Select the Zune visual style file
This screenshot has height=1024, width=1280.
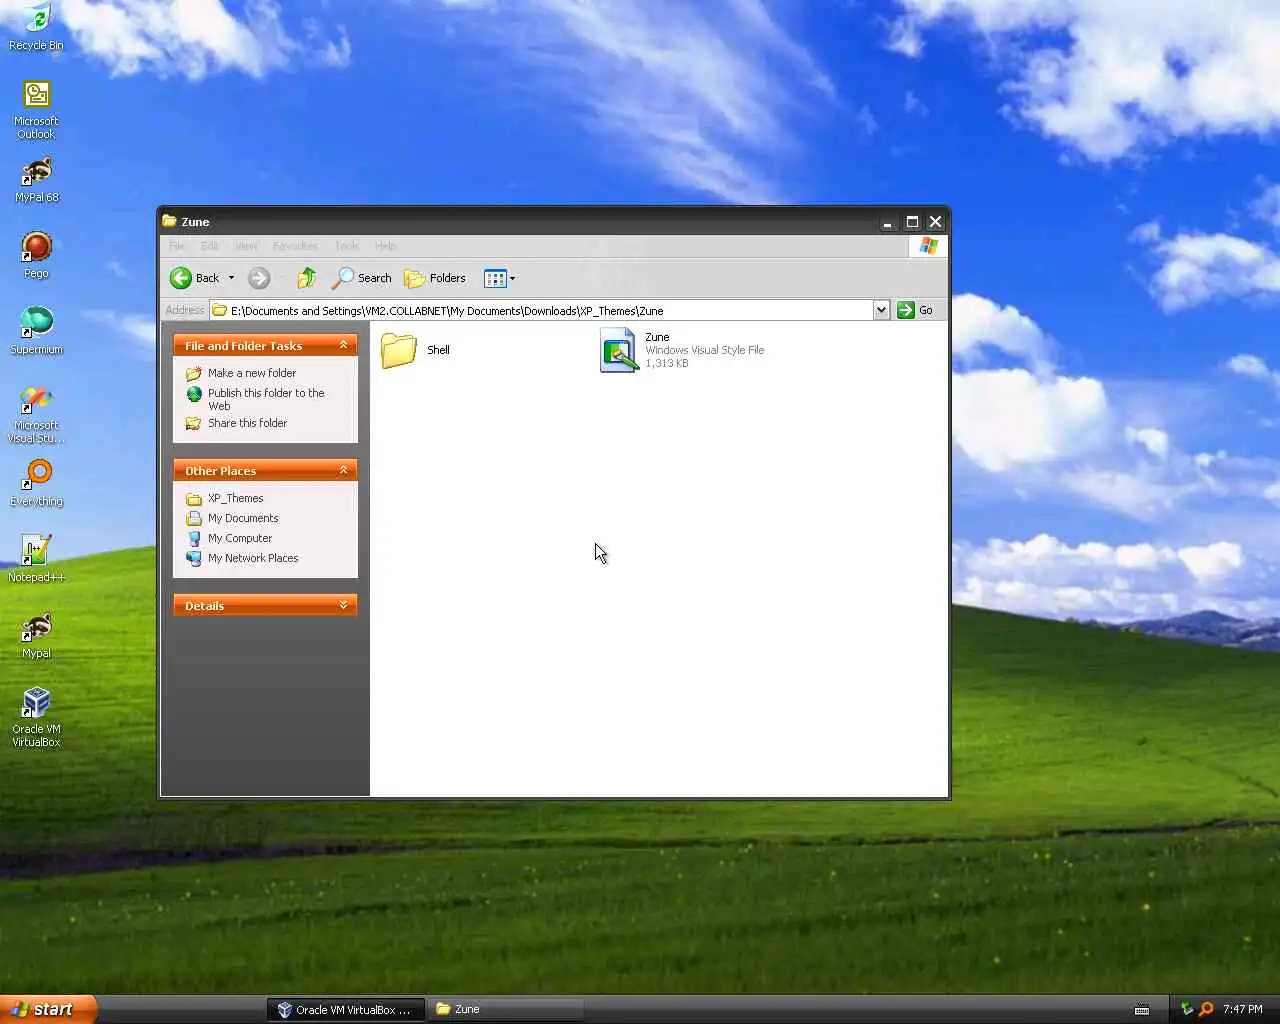click(682, 350)
